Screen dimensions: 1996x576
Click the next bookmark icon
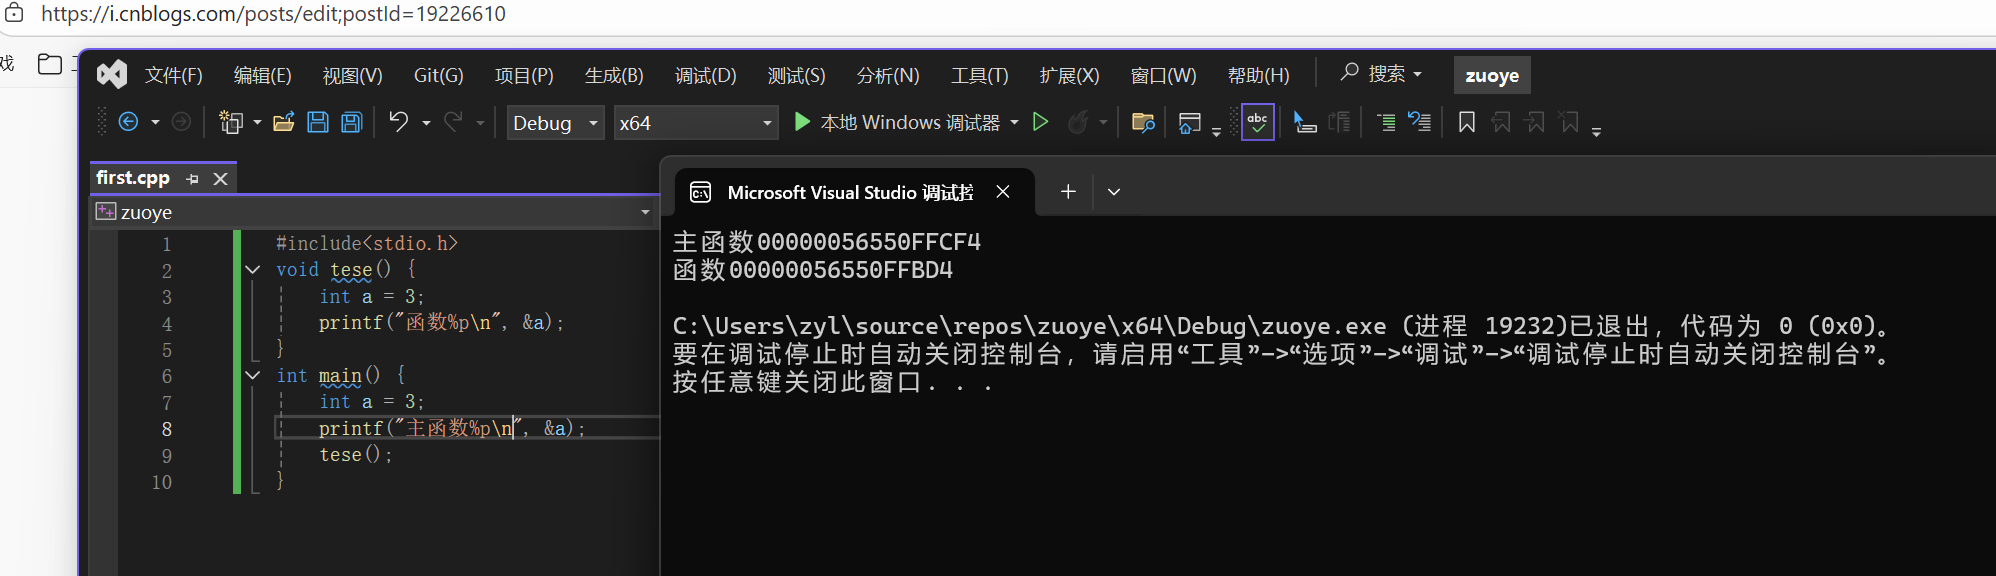pos(1535,122)
